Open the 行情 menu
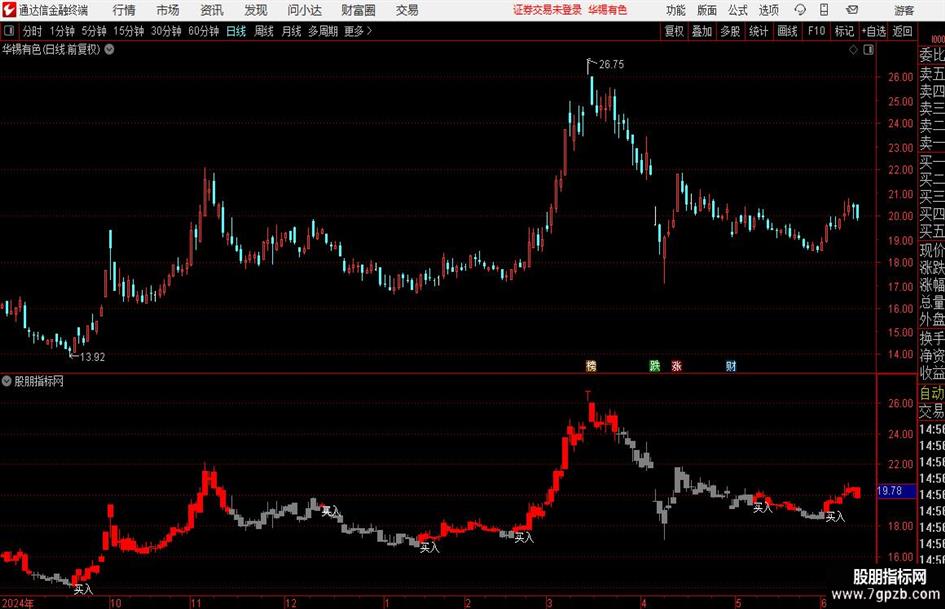The image size is (945, 609). tap(124, 10)
